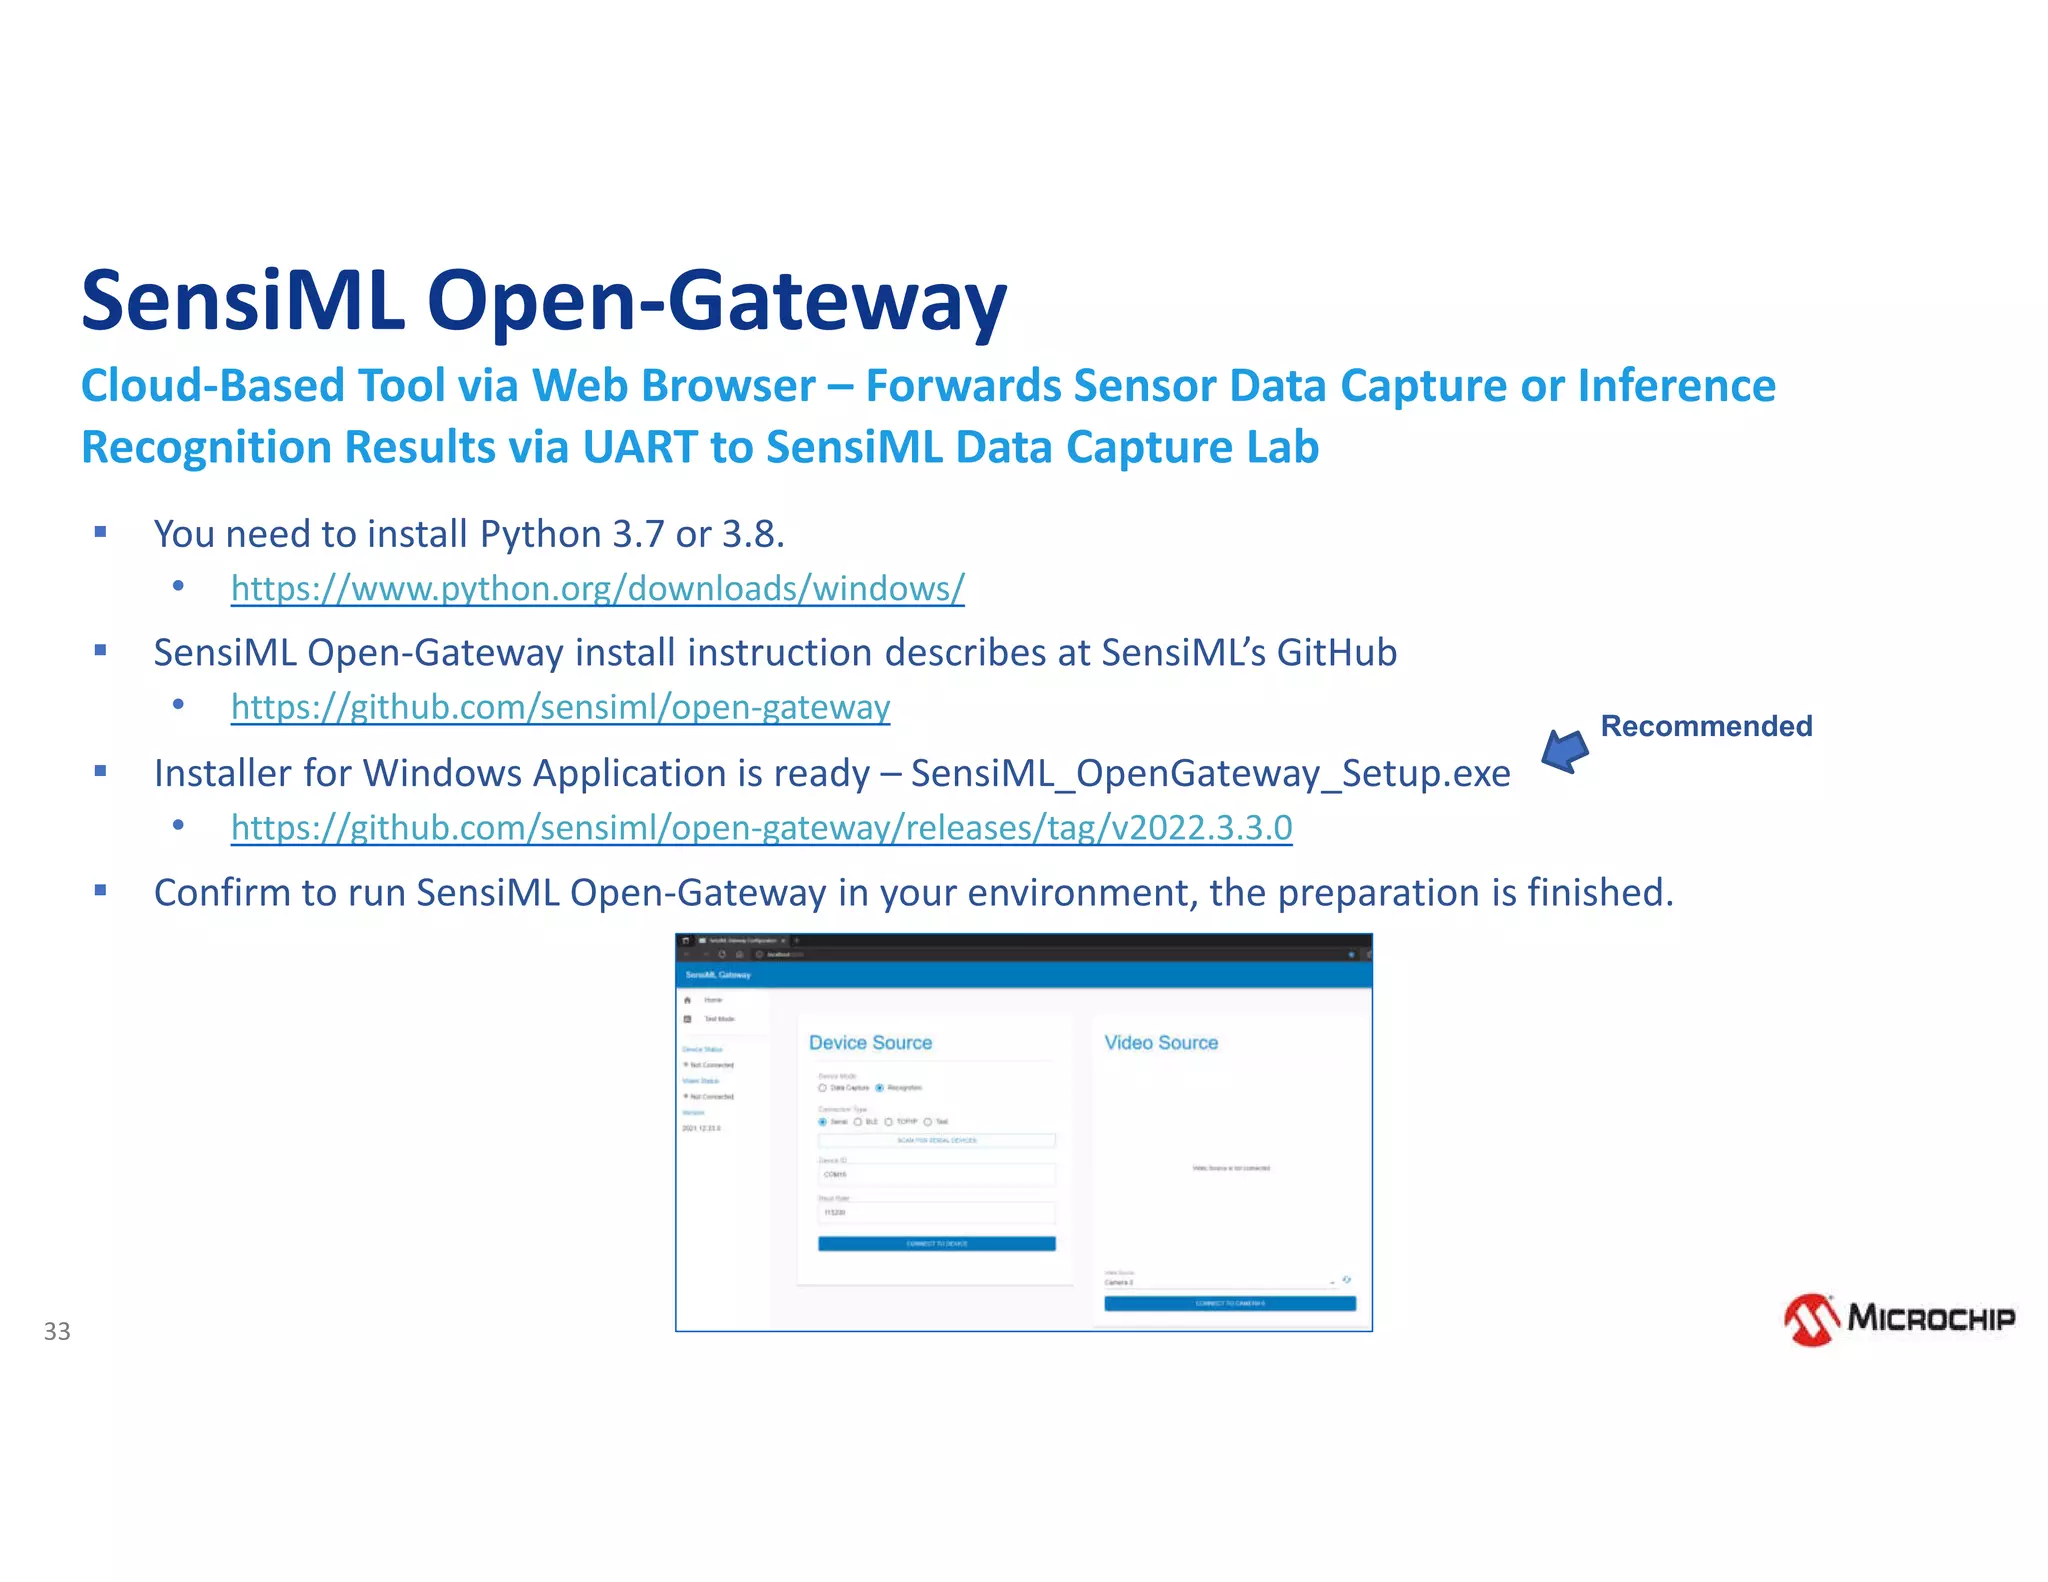
Task: Open the python.org Windows downloads link
Action: click(597, 589)
